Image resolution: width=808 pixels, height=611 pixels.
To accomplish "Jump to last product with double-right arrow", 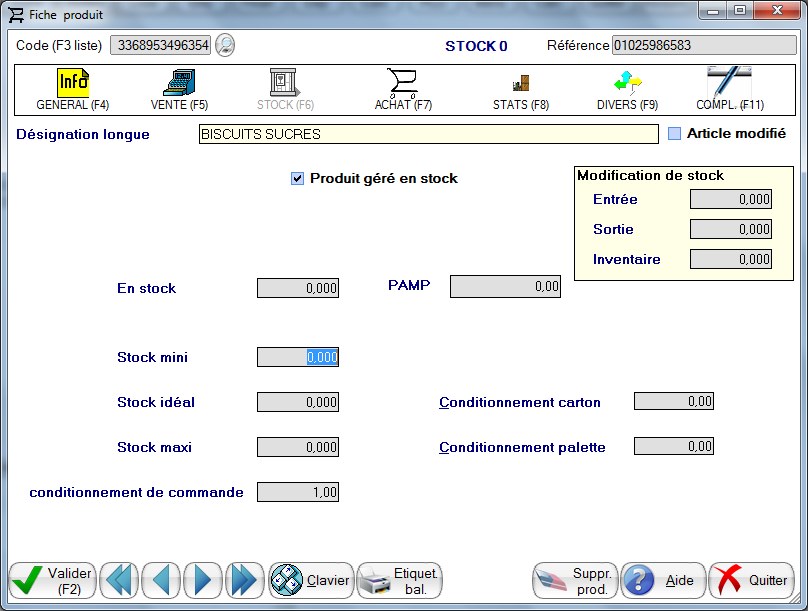I will coord(244,580).
